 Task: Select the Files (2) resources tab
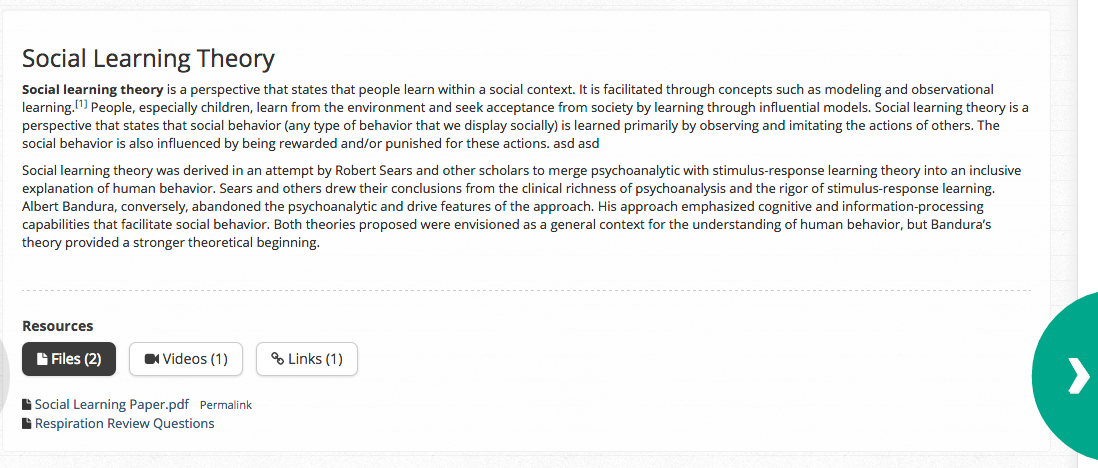tap(69, 359)
